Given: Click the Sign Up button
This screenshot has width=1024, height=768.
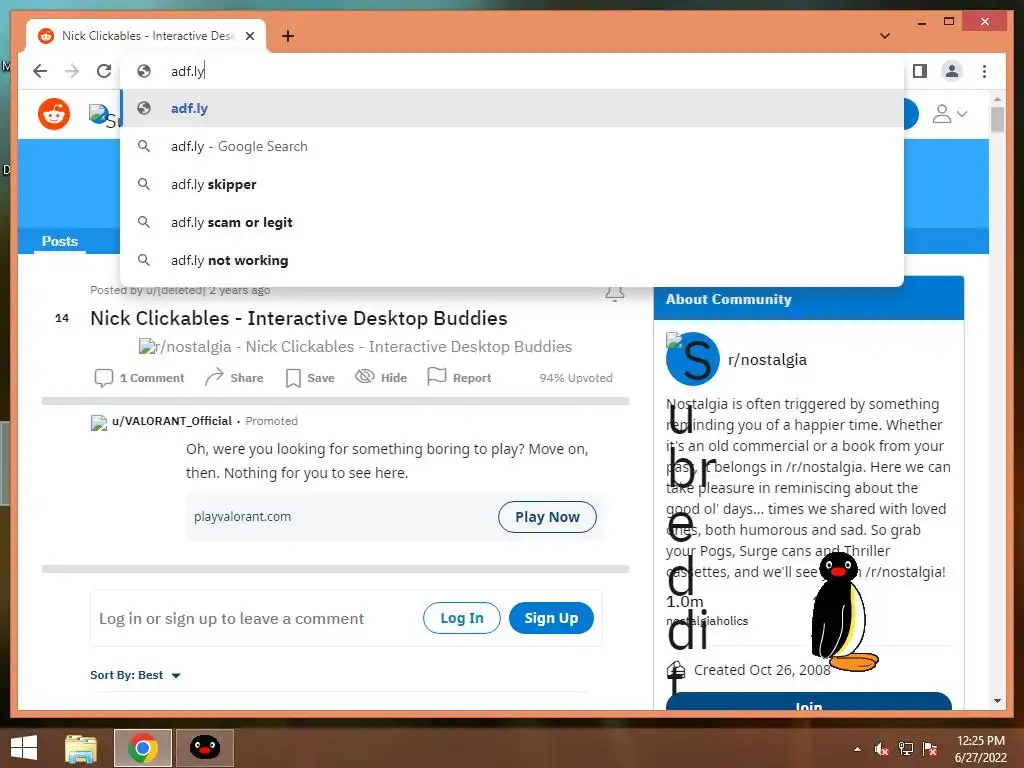Looking at the screenshot, I should click(551, 618).
